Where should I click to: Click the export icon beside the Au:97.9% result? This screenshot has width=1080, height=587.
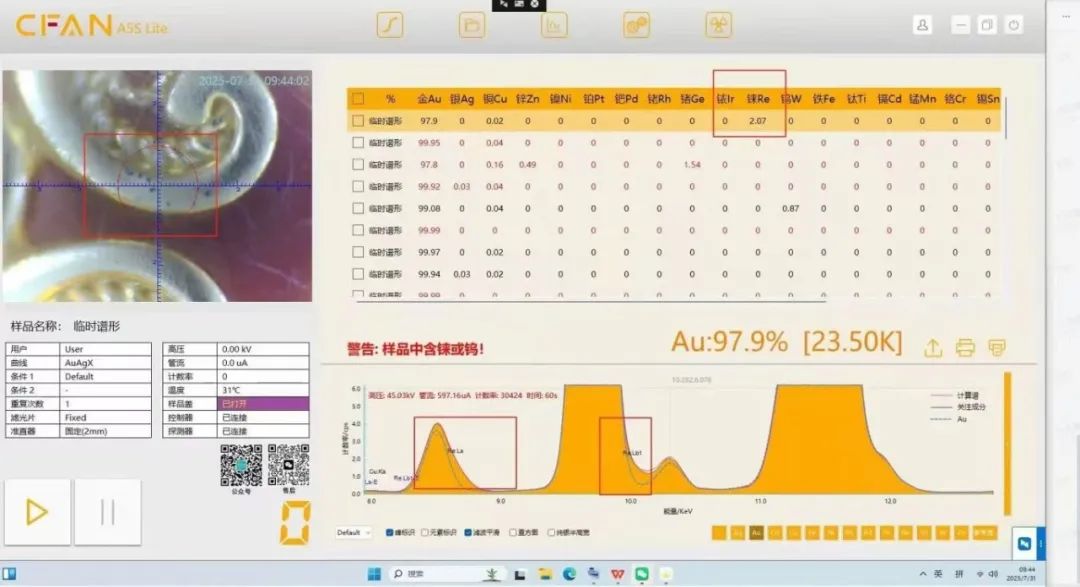pos(934,347)
